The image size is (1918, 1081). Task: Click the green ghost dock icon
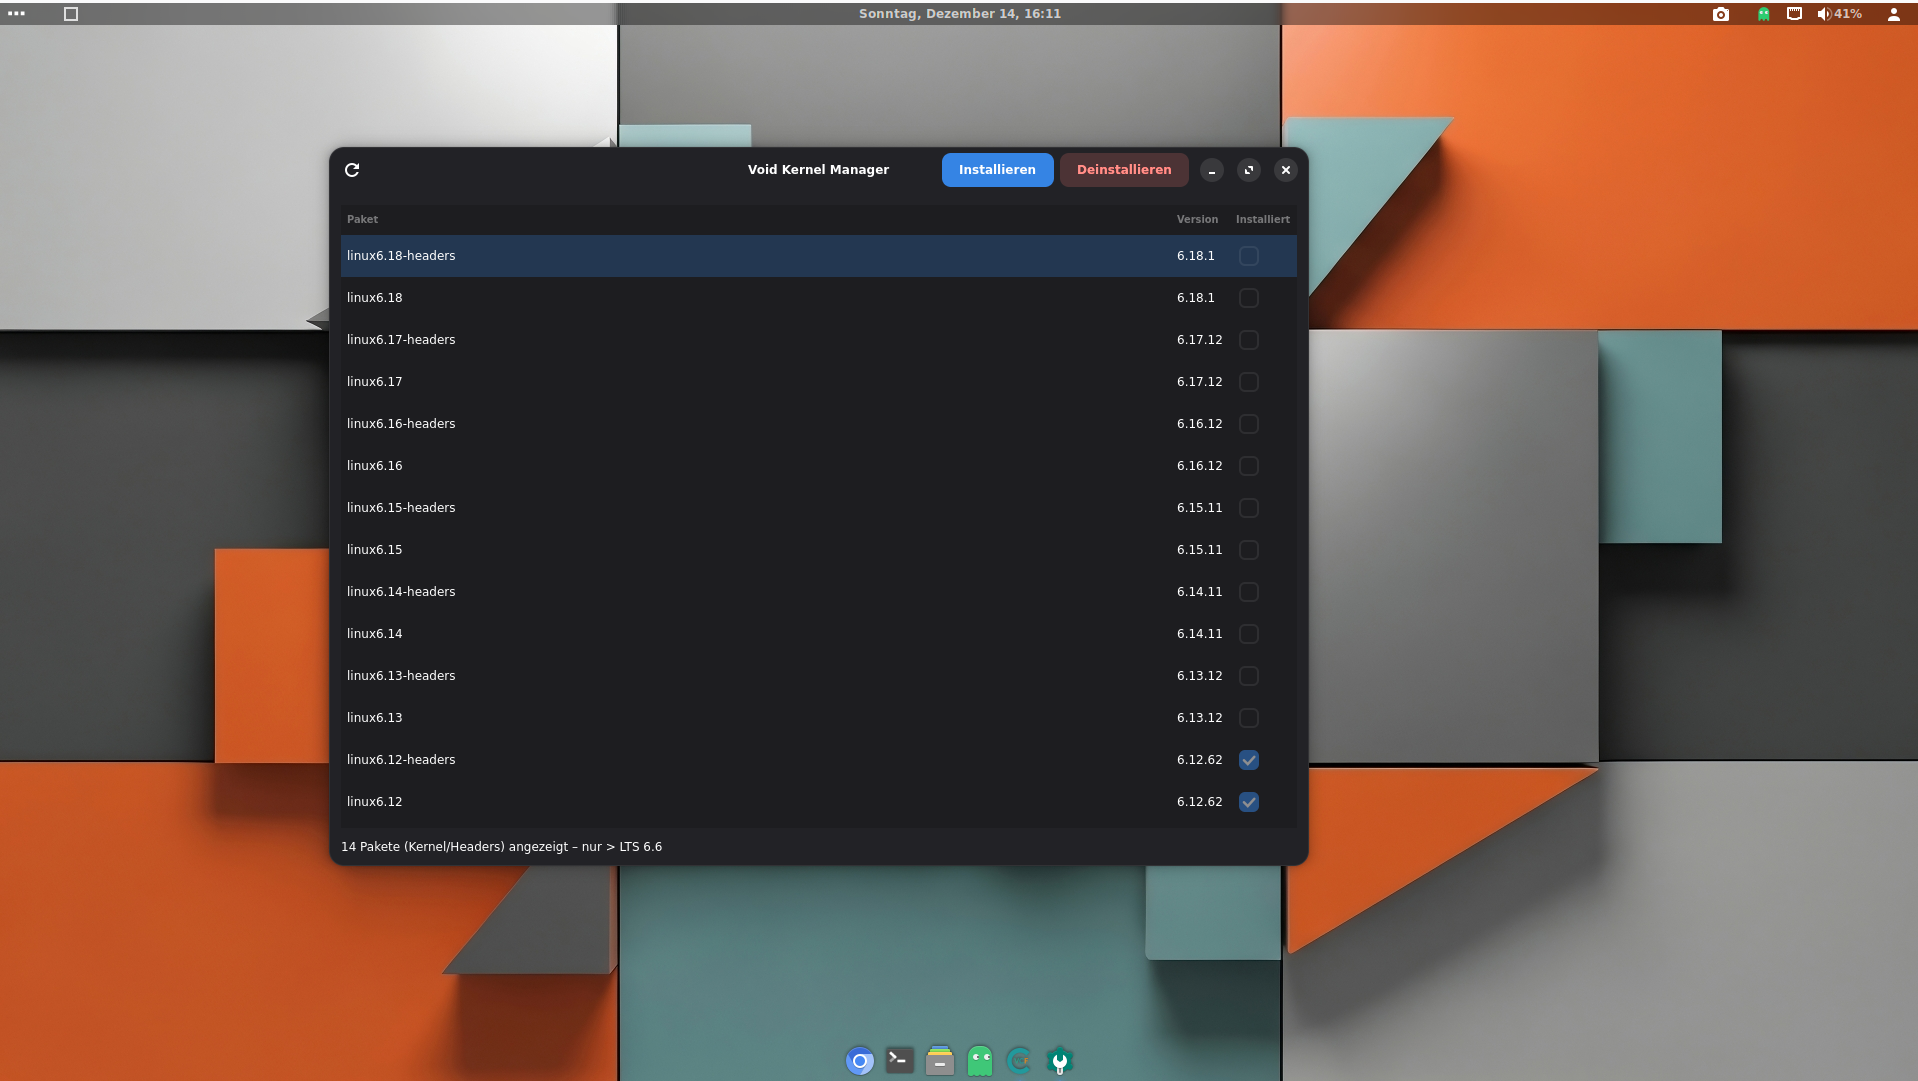[979, 1060]
